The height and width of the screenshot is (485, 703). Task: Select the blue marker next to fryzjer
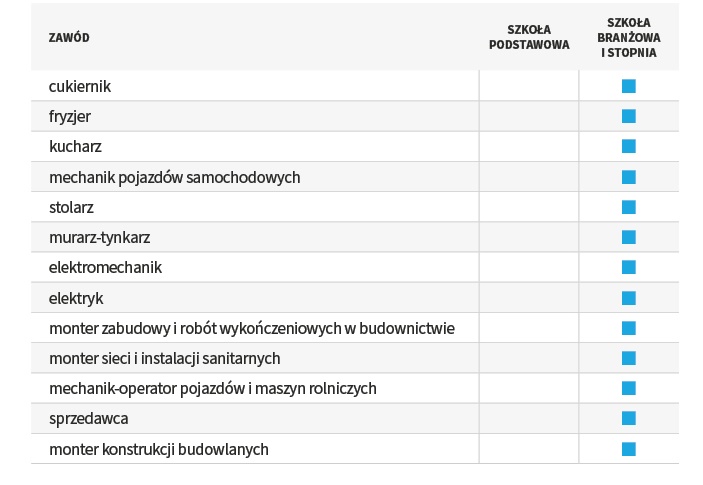coord(629,116)
